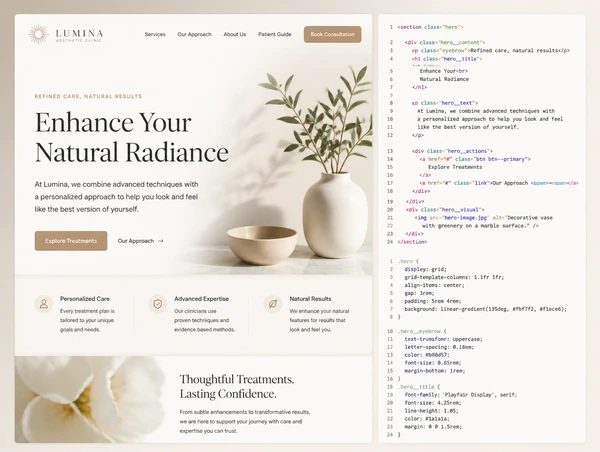Viewport: 600px width, 452px height.
Task: Click the Natural Results leaf icon
Action: (x=272, y=304)
